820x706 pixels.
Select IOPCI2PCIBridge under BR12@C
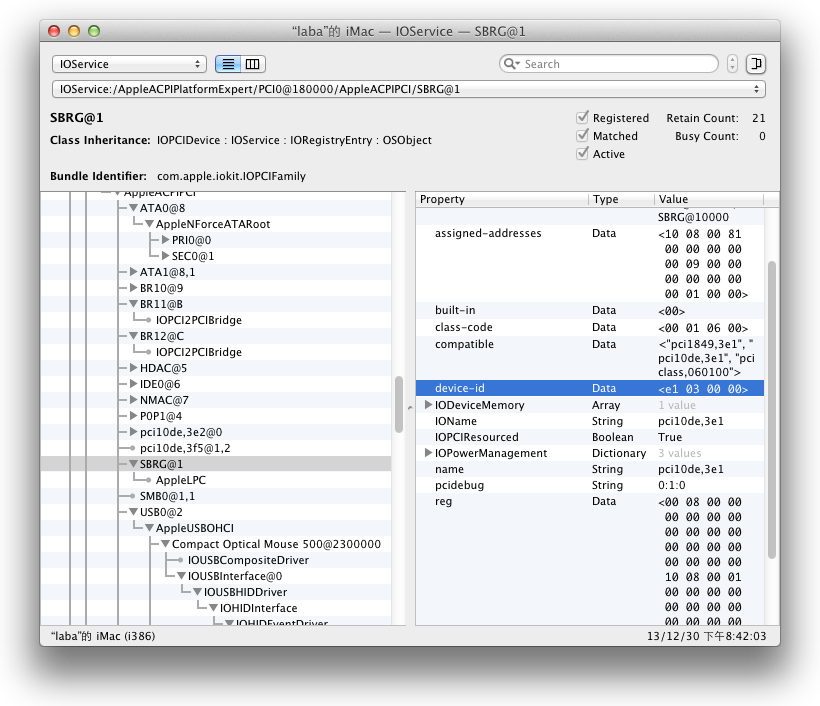(x=199, y=352)
